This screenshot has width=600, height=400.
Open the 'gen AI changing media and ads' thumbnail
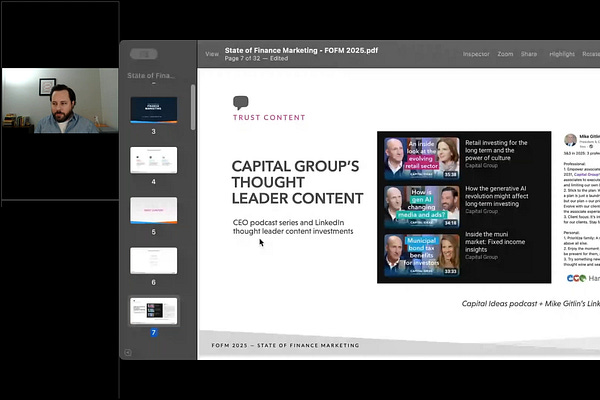pos(422,207)
